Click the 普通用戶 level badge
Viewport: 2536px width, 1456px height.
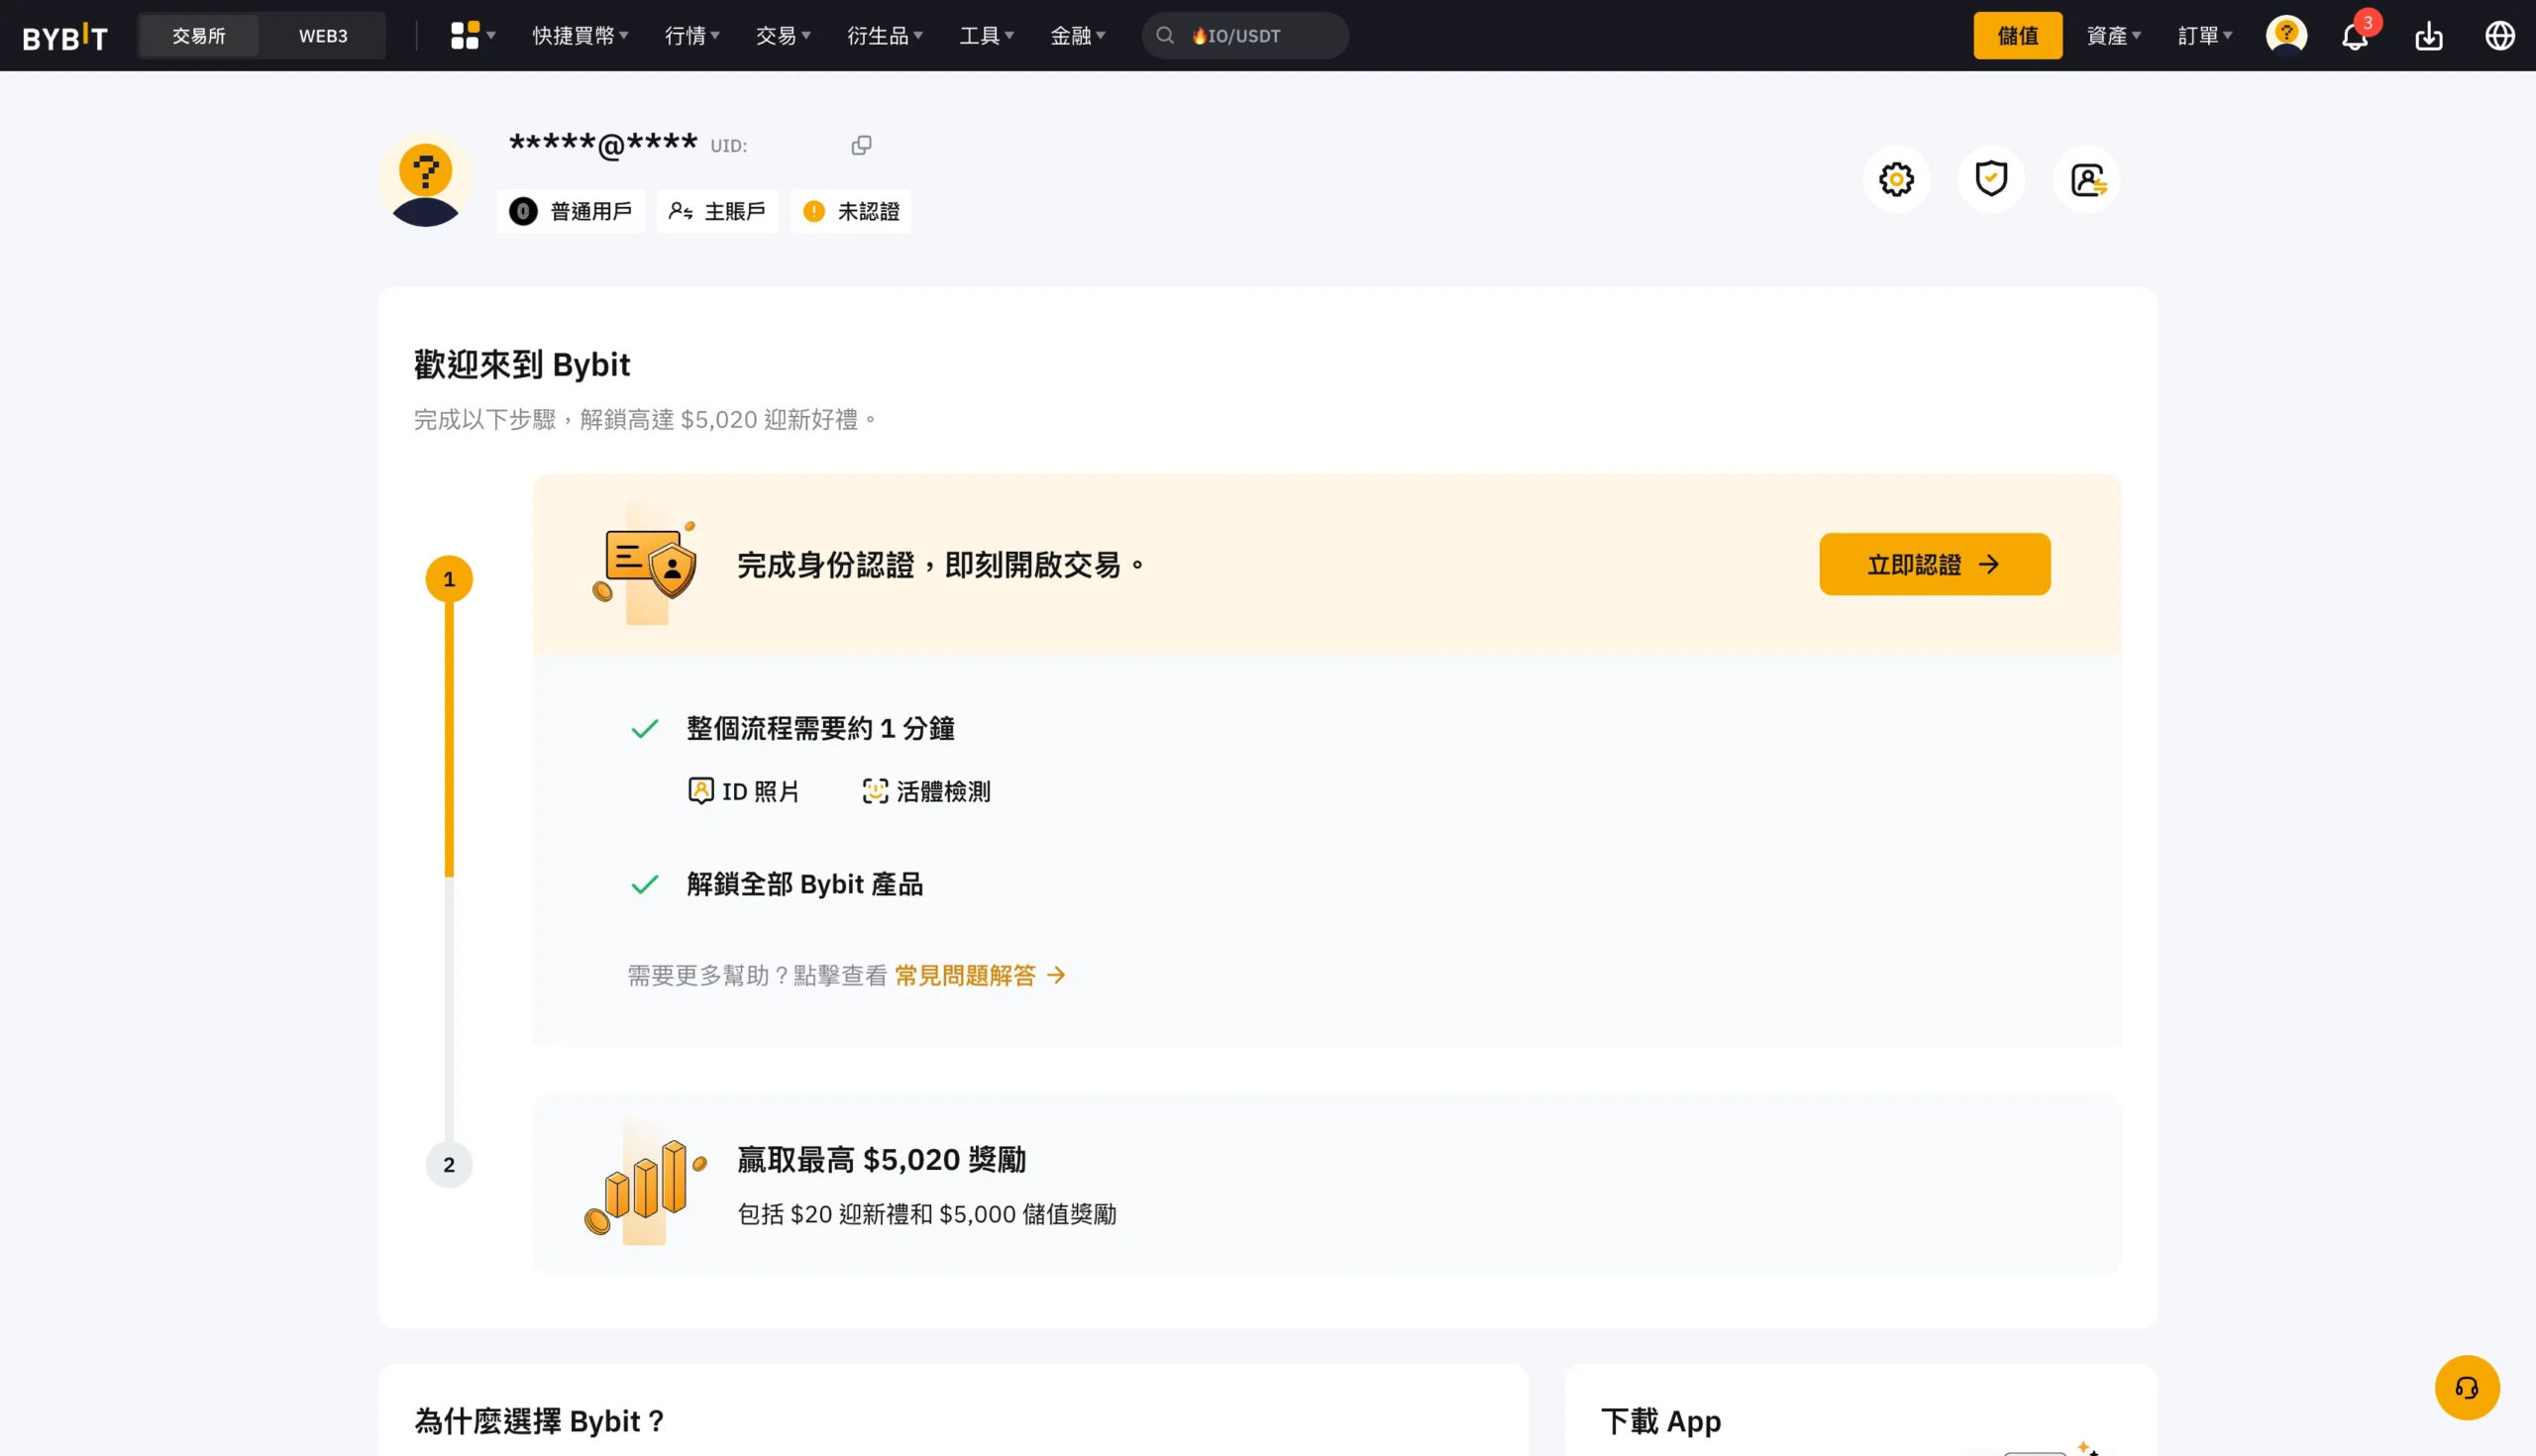point(571,211)
